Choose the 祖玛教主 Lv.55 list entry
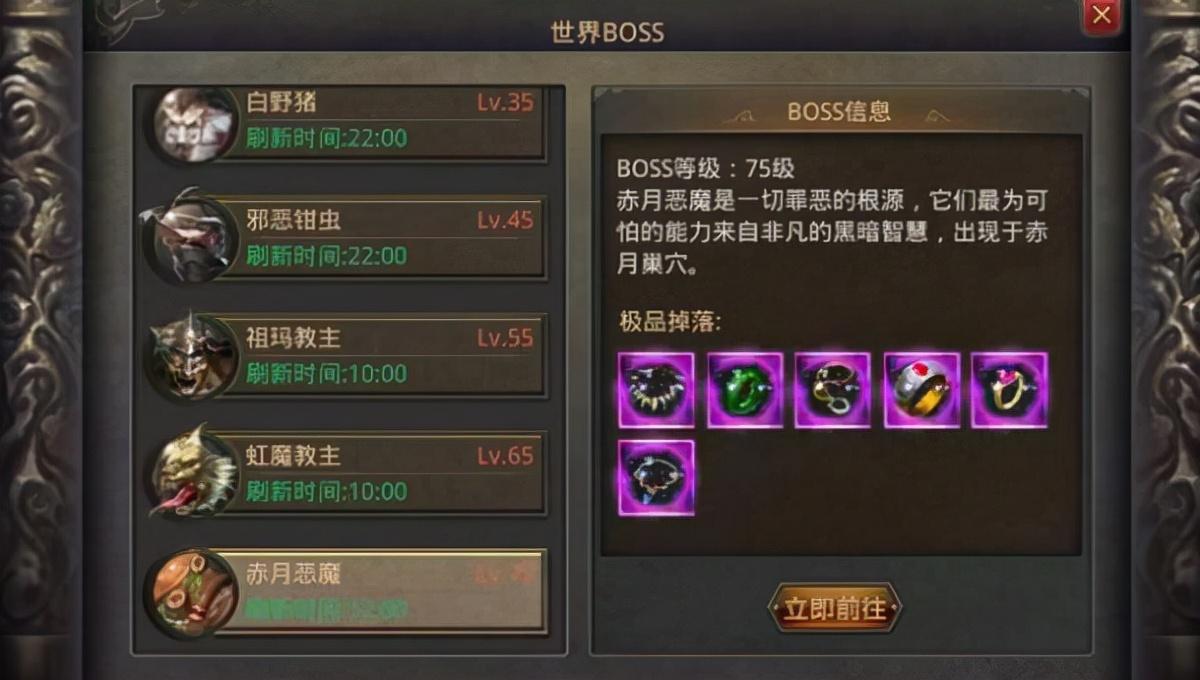The image size is (1200, 680). pos(346,357)
